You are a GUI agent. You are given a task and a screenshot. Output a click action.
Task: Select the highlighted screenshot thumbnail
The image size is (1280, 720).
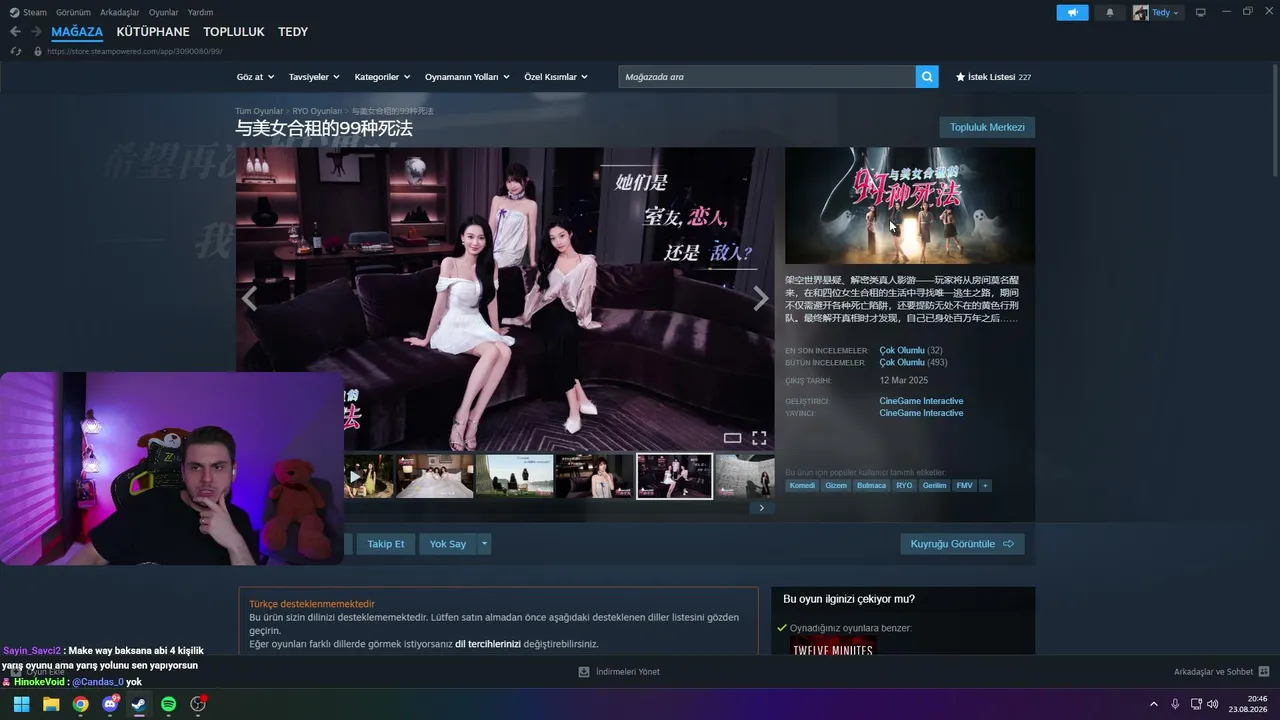tap(674, 476)
